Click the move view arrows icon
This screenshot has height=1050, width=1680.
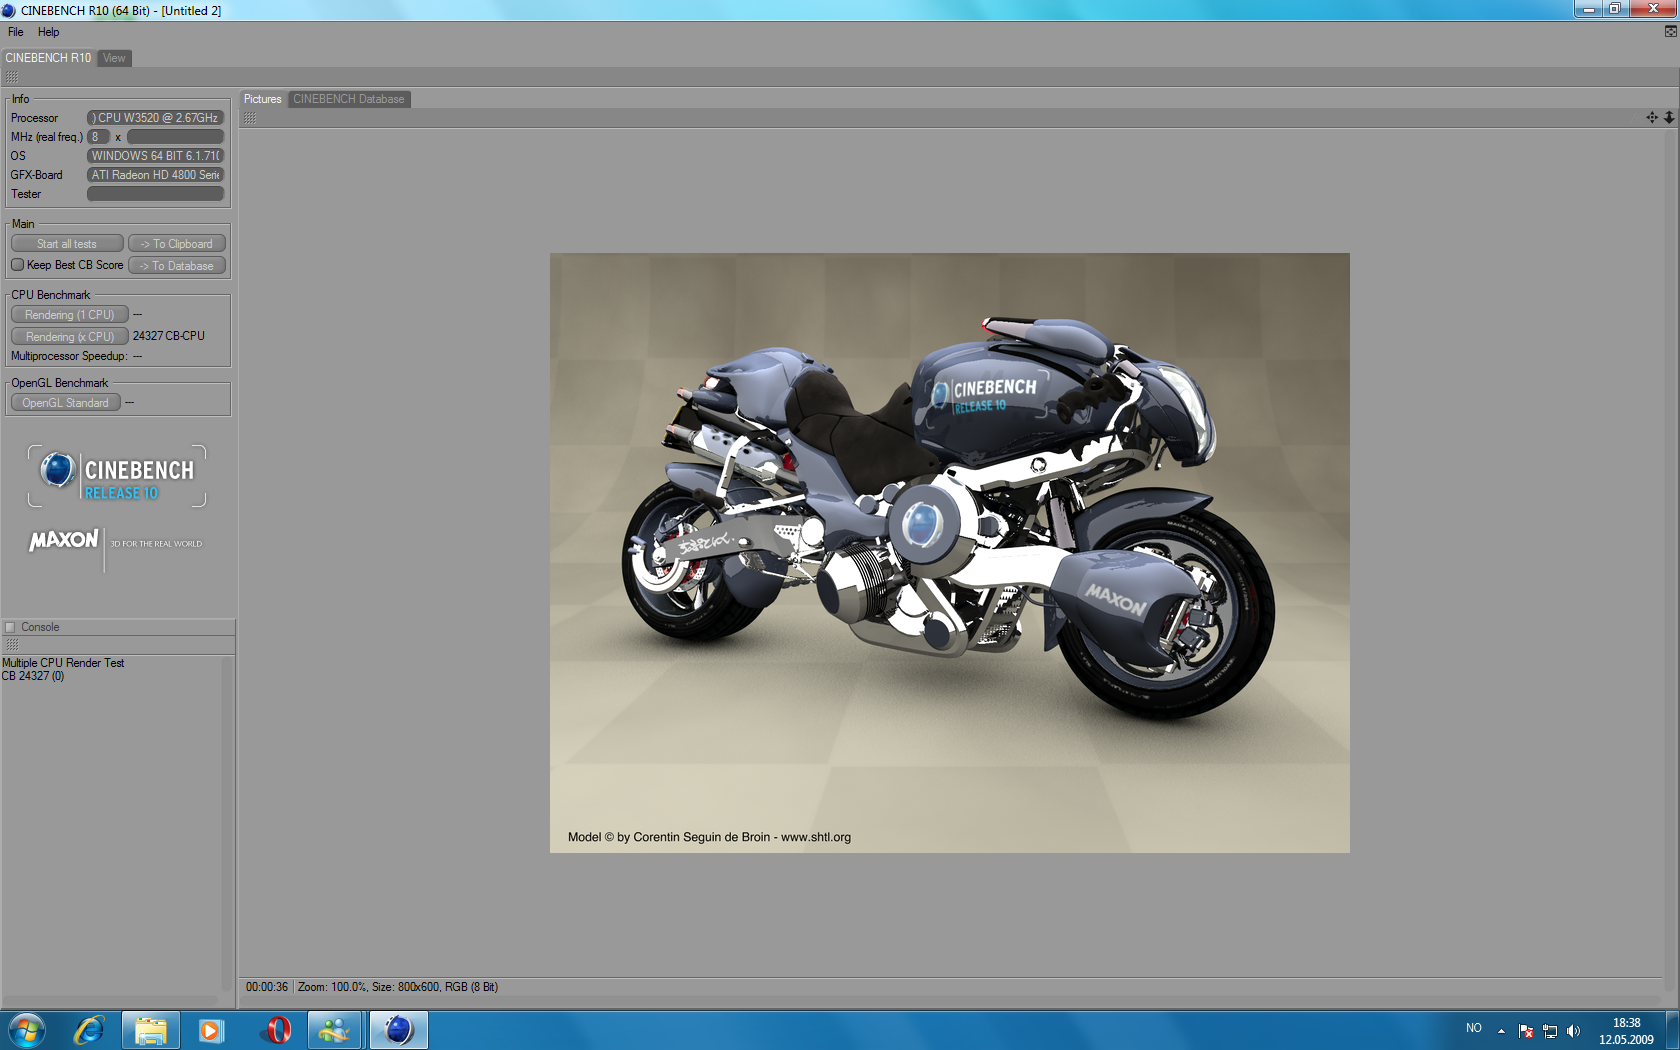pyautogui.click(x=1652, y=118)
